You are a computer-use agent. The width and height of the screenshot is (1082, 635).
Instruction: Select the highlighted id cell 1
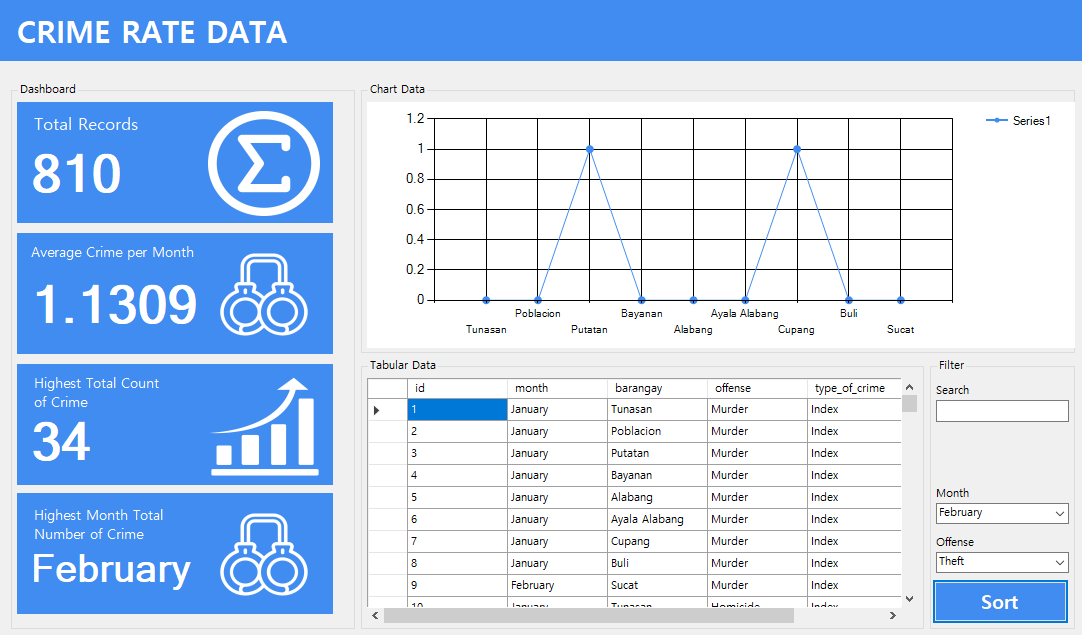tap(458, 409)
